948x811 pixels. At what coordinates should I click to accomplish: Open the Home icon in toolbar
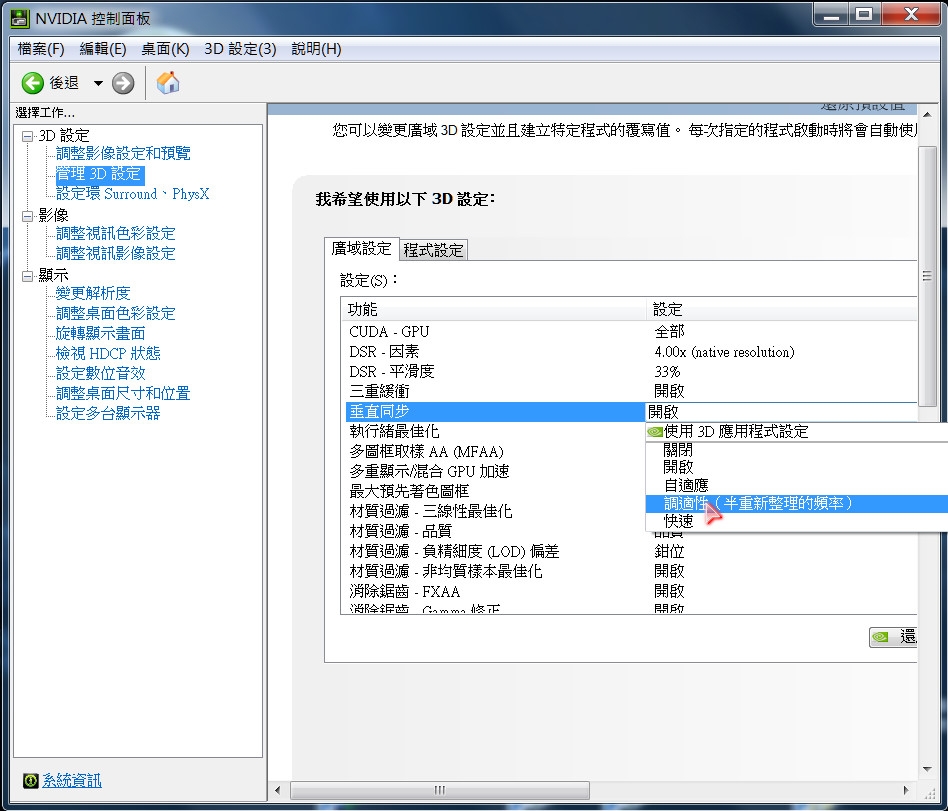click(x=168, y=83)
